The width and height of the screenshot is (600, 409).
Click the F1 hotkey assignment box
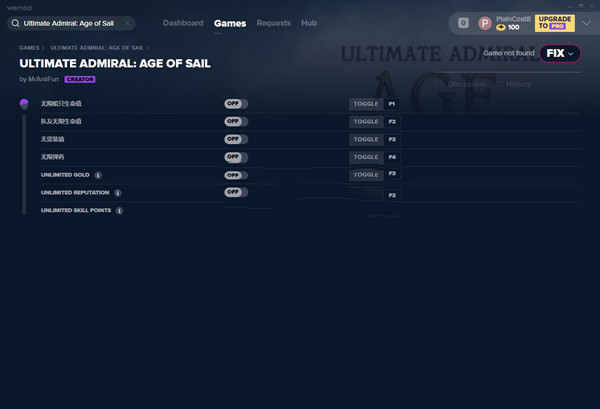click(x=392, y=104)
